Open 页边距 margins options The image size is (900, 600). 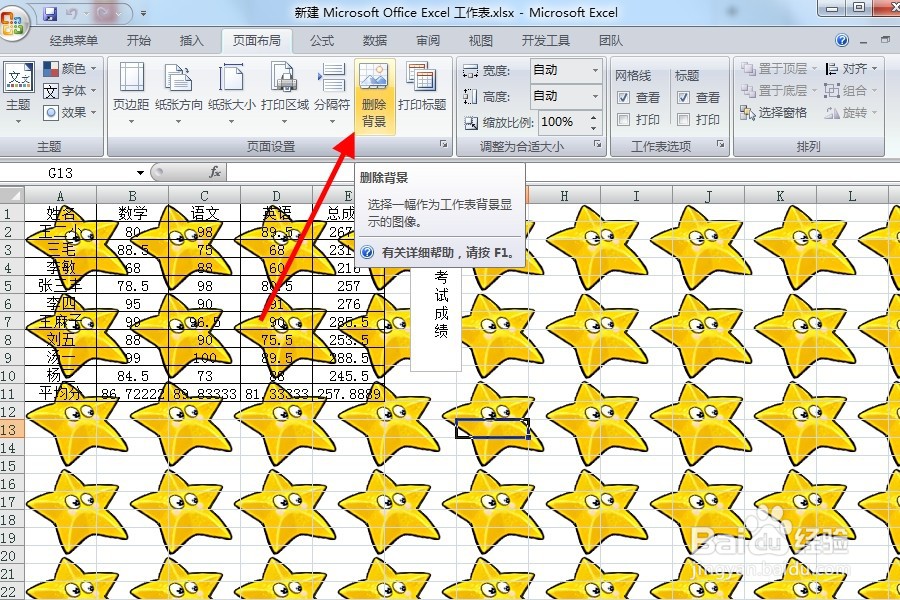click(131, 93)
